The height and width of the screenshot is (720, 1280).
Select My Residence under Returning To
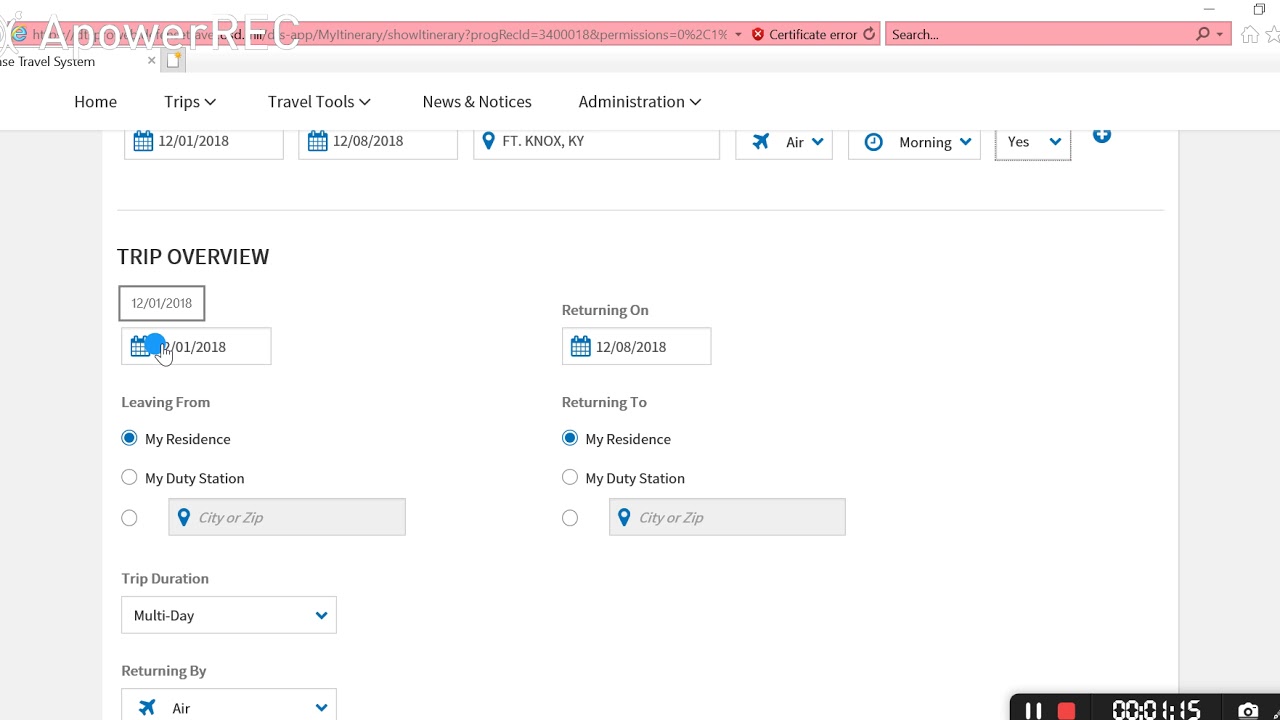pyautogui.click(x=570, y=438)
